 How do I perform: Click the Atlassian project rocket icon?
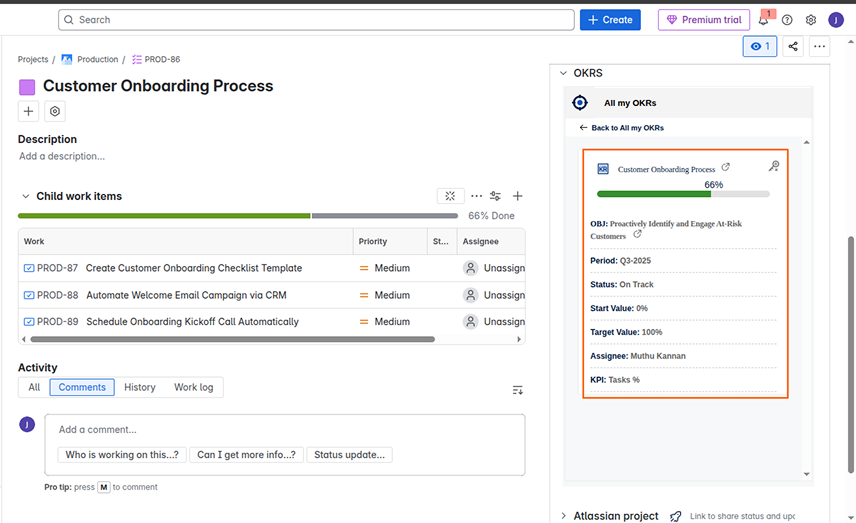[x=676, y=516]
